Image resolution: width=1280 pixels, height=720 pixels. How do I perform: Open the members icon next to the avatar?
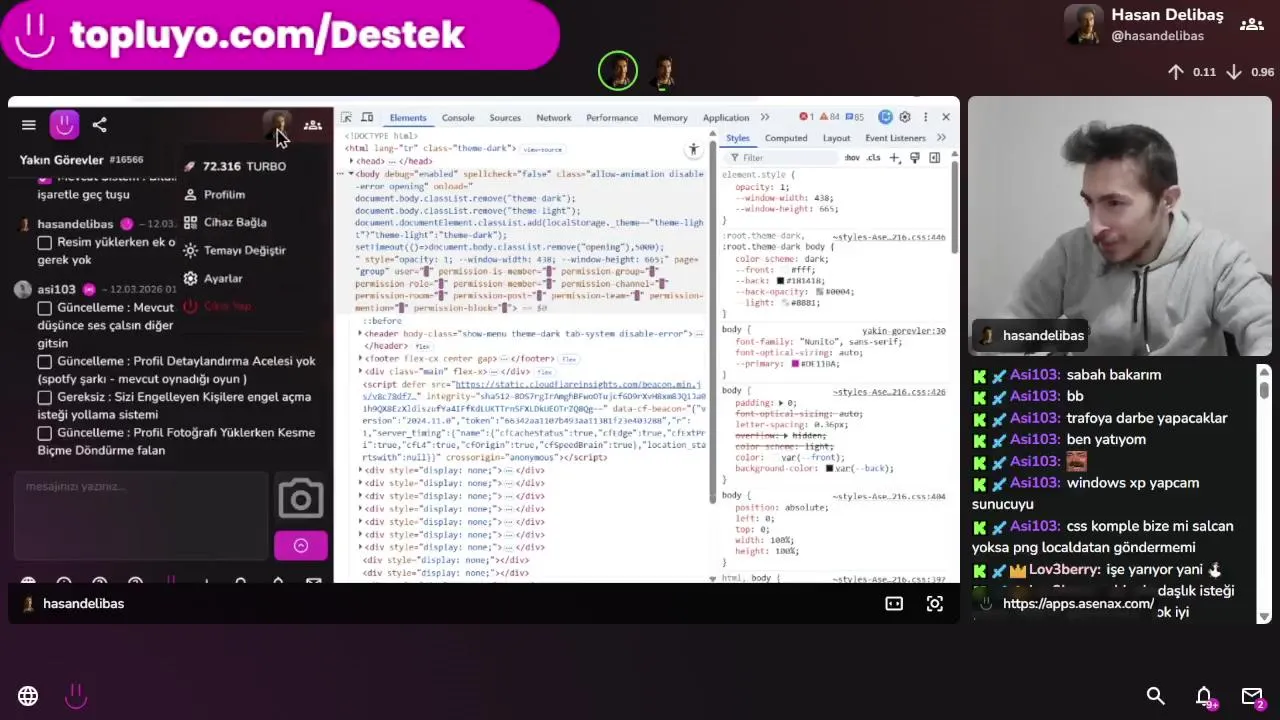point(313,125)
